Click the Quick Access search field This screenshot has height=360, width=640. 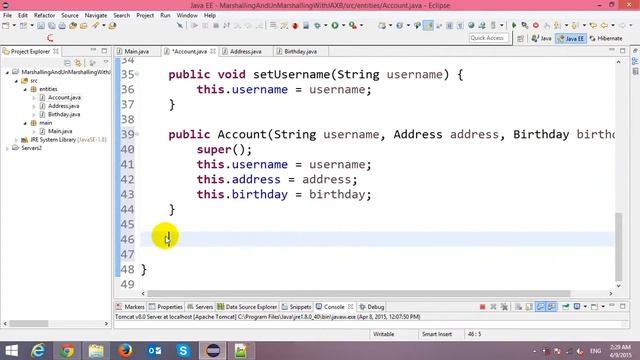coord(489,38)
